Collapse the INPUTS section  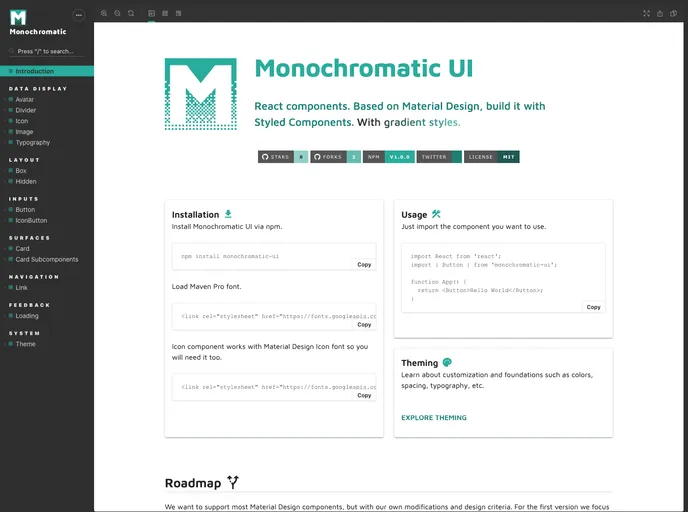[x=24, y=199]
